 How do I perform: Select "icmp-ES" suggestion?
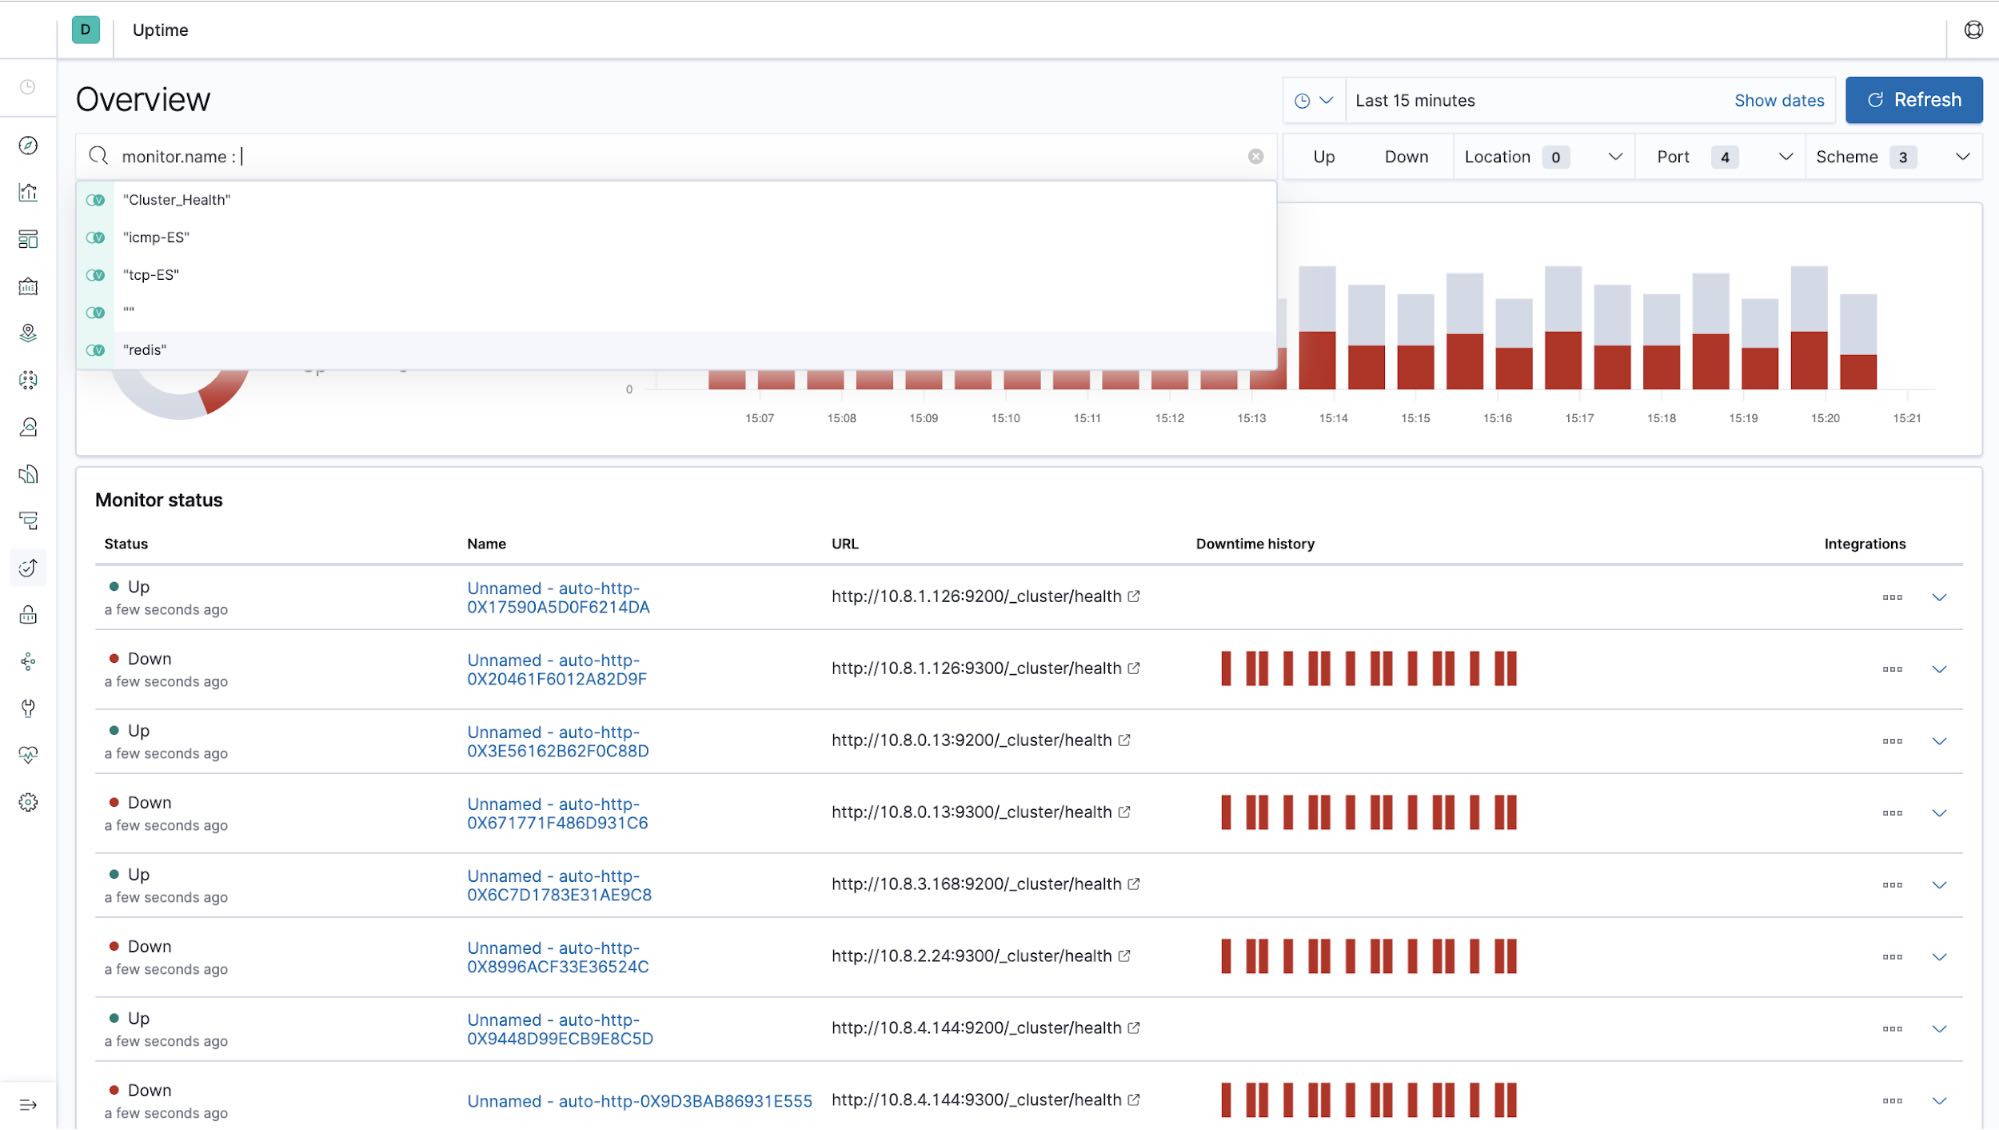click(676, 237)
